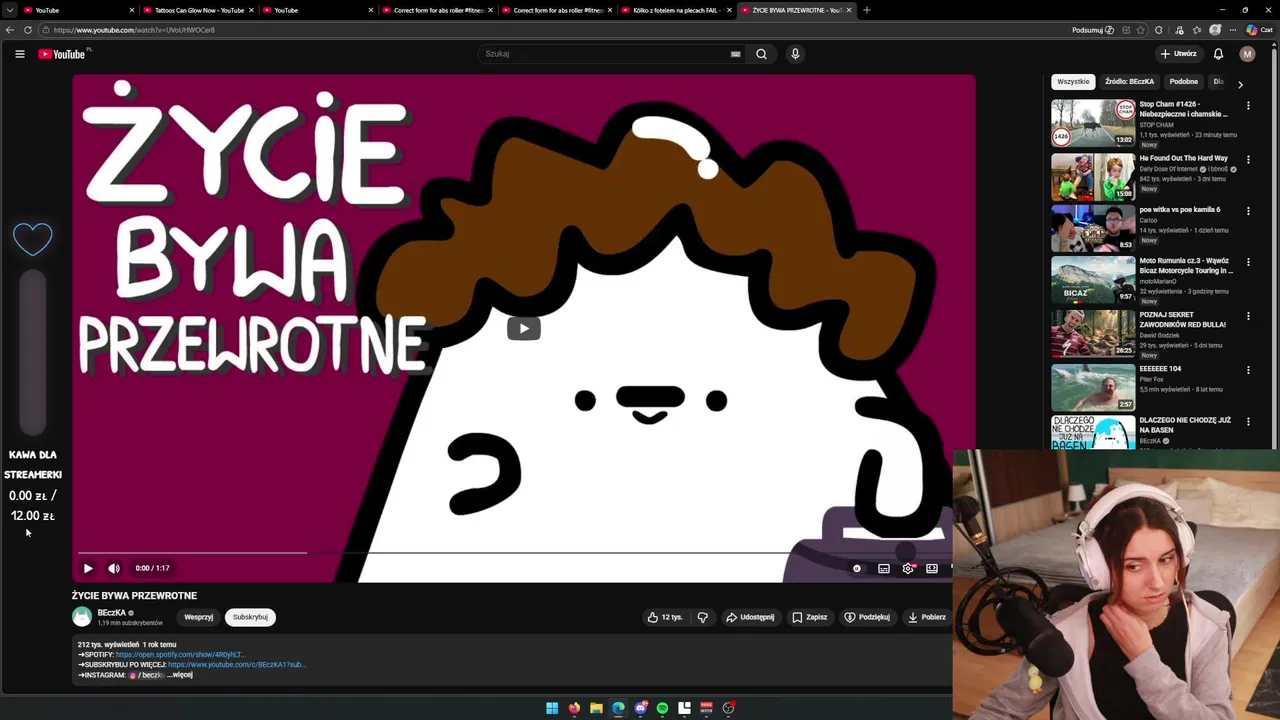This screenshot has width=1280, height=720.
Task: Open YouTube notifications bell
Action: point(1218,54)
